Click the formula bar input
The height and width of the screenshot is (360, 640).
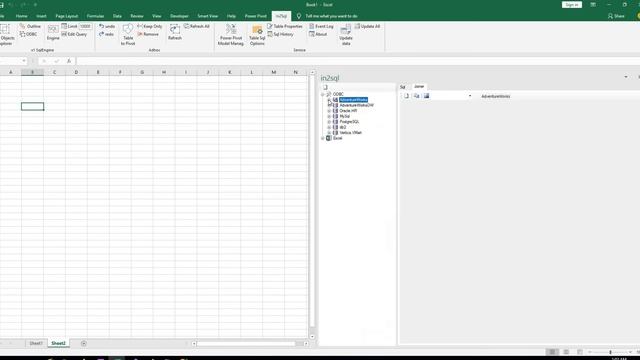click(357, 61)
